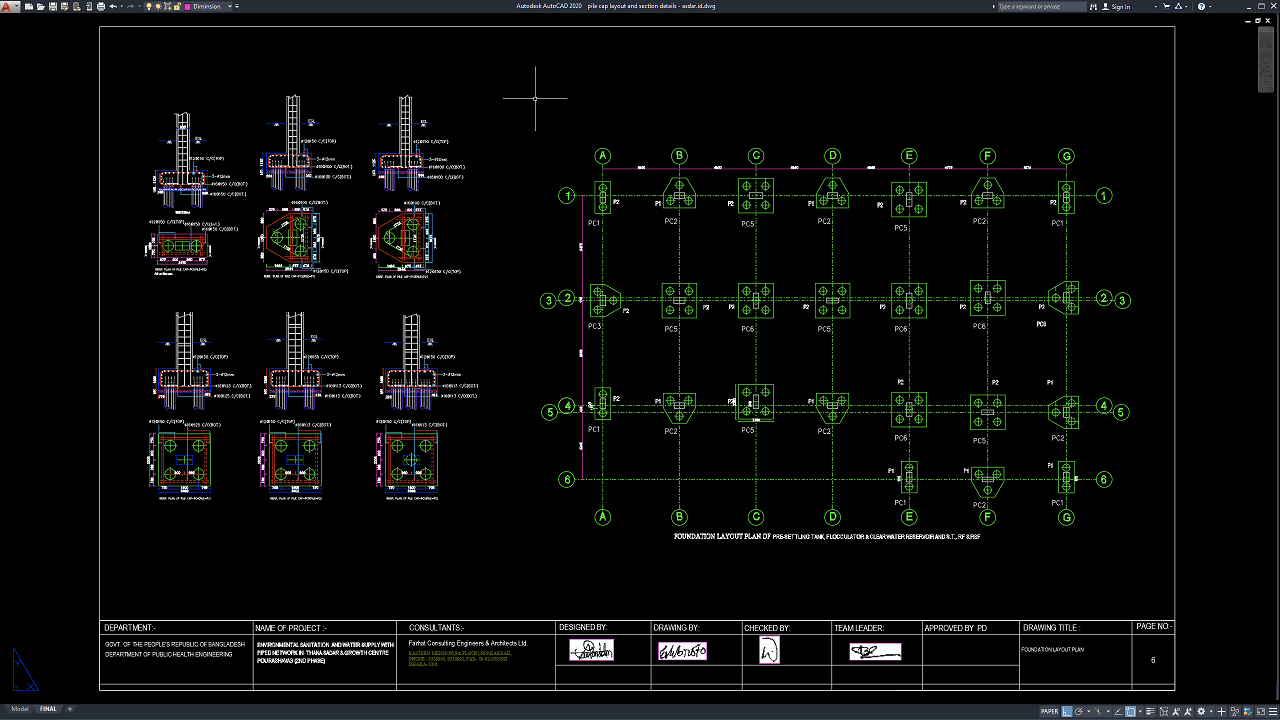
Task: Select the FOUNDATION LAYOUT PLAN OF caption text
Action: (722, 537)
